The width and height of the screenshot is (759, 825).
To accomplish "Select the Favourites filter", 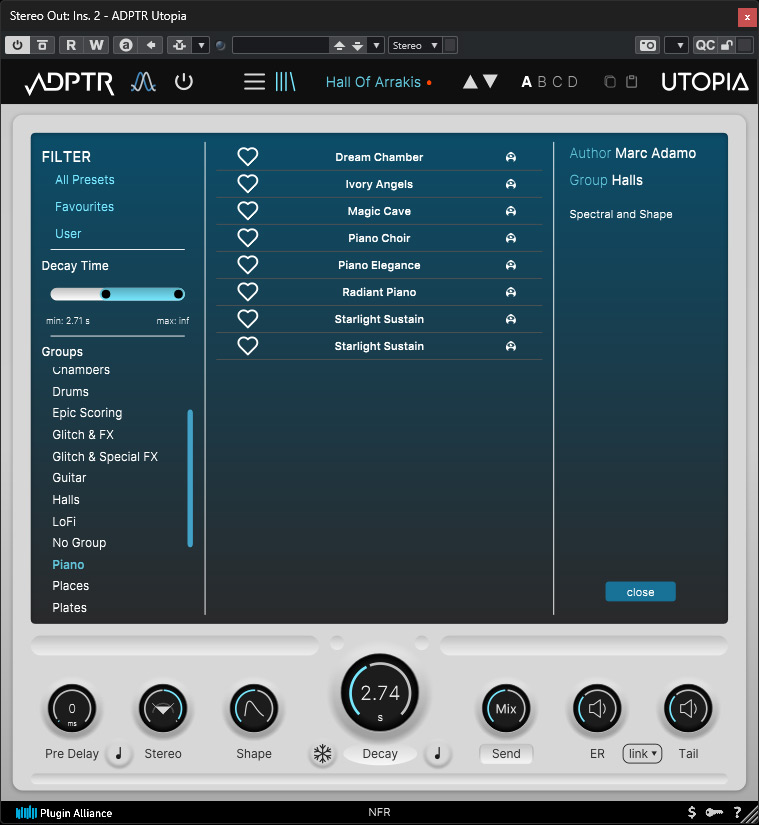I will pyautogui.click(x=84, y=206).
